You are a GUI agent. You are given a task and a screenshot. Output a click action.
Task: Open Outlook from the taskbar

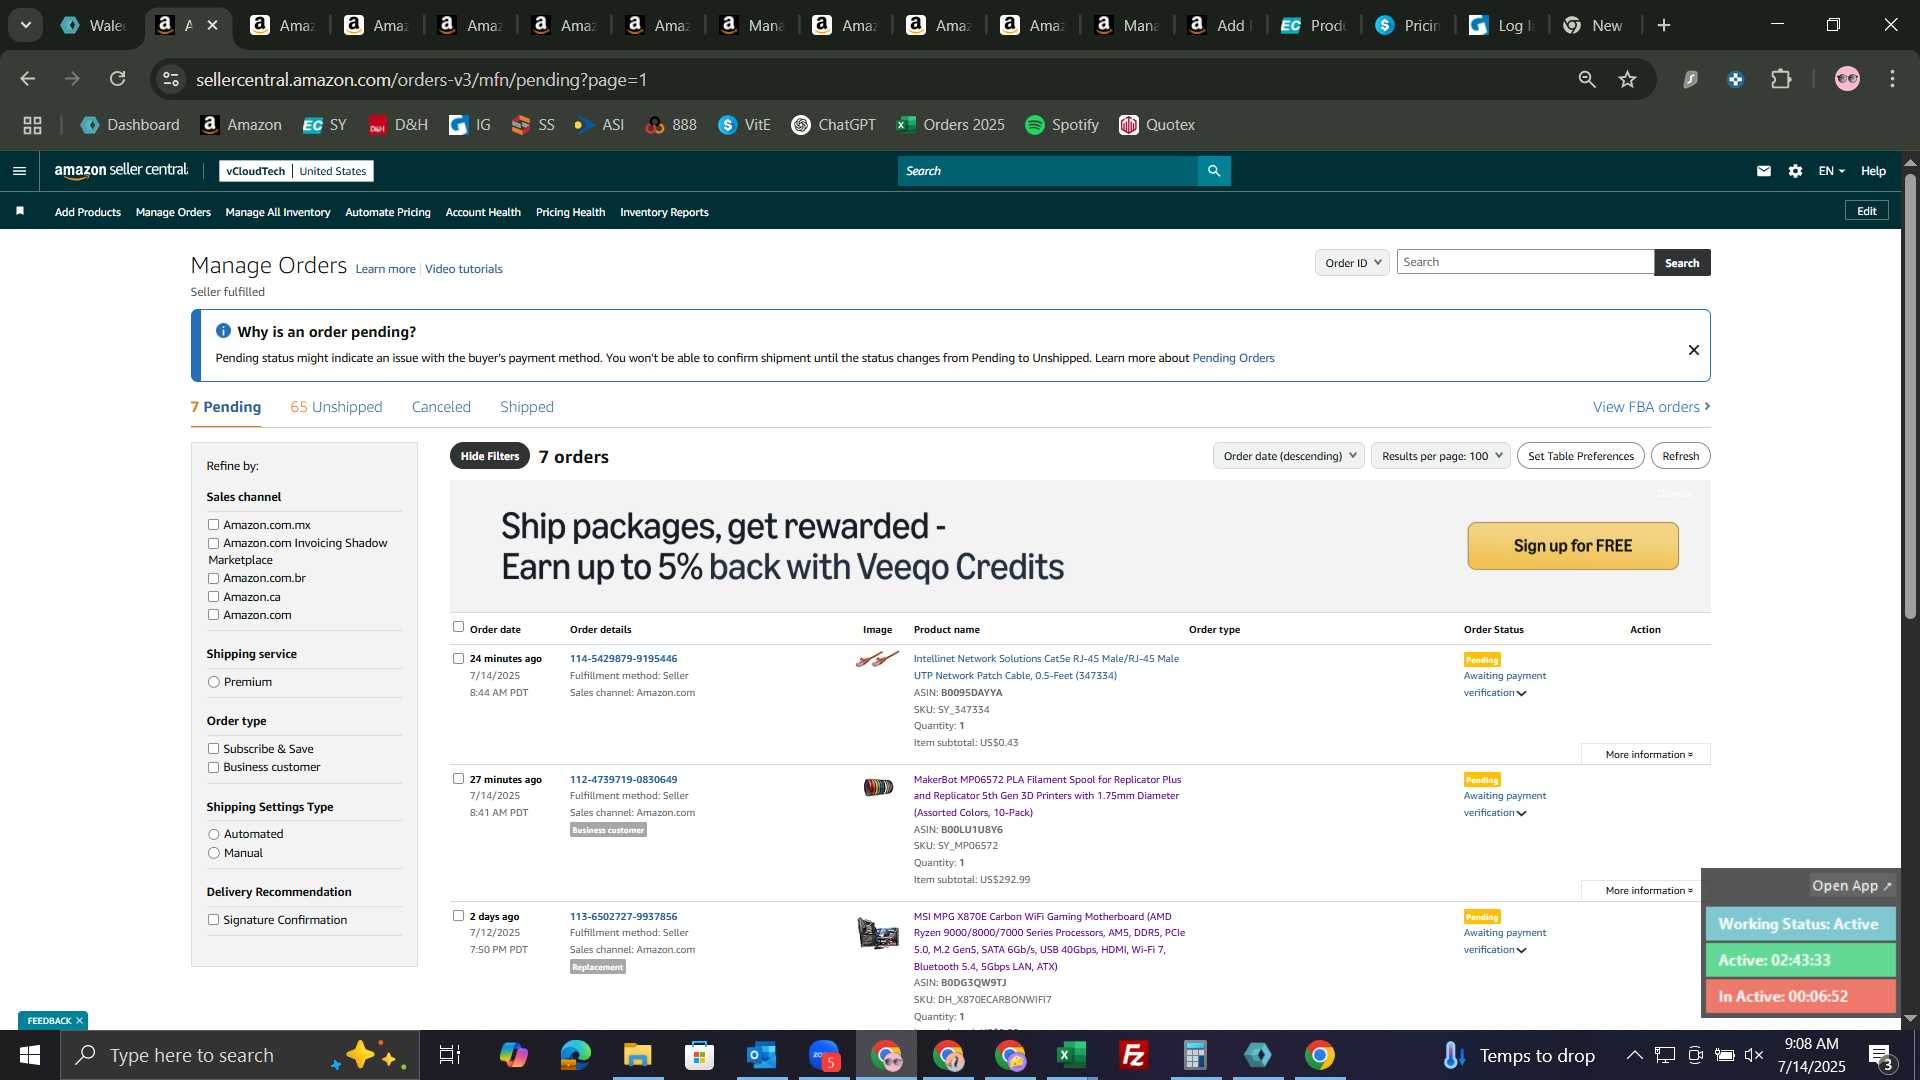[x=762, y=1055]
